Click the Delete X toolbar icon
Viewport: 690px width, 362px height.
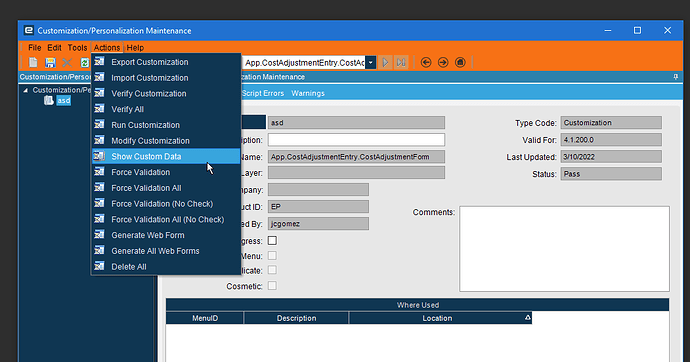click(x=67, y=62)
